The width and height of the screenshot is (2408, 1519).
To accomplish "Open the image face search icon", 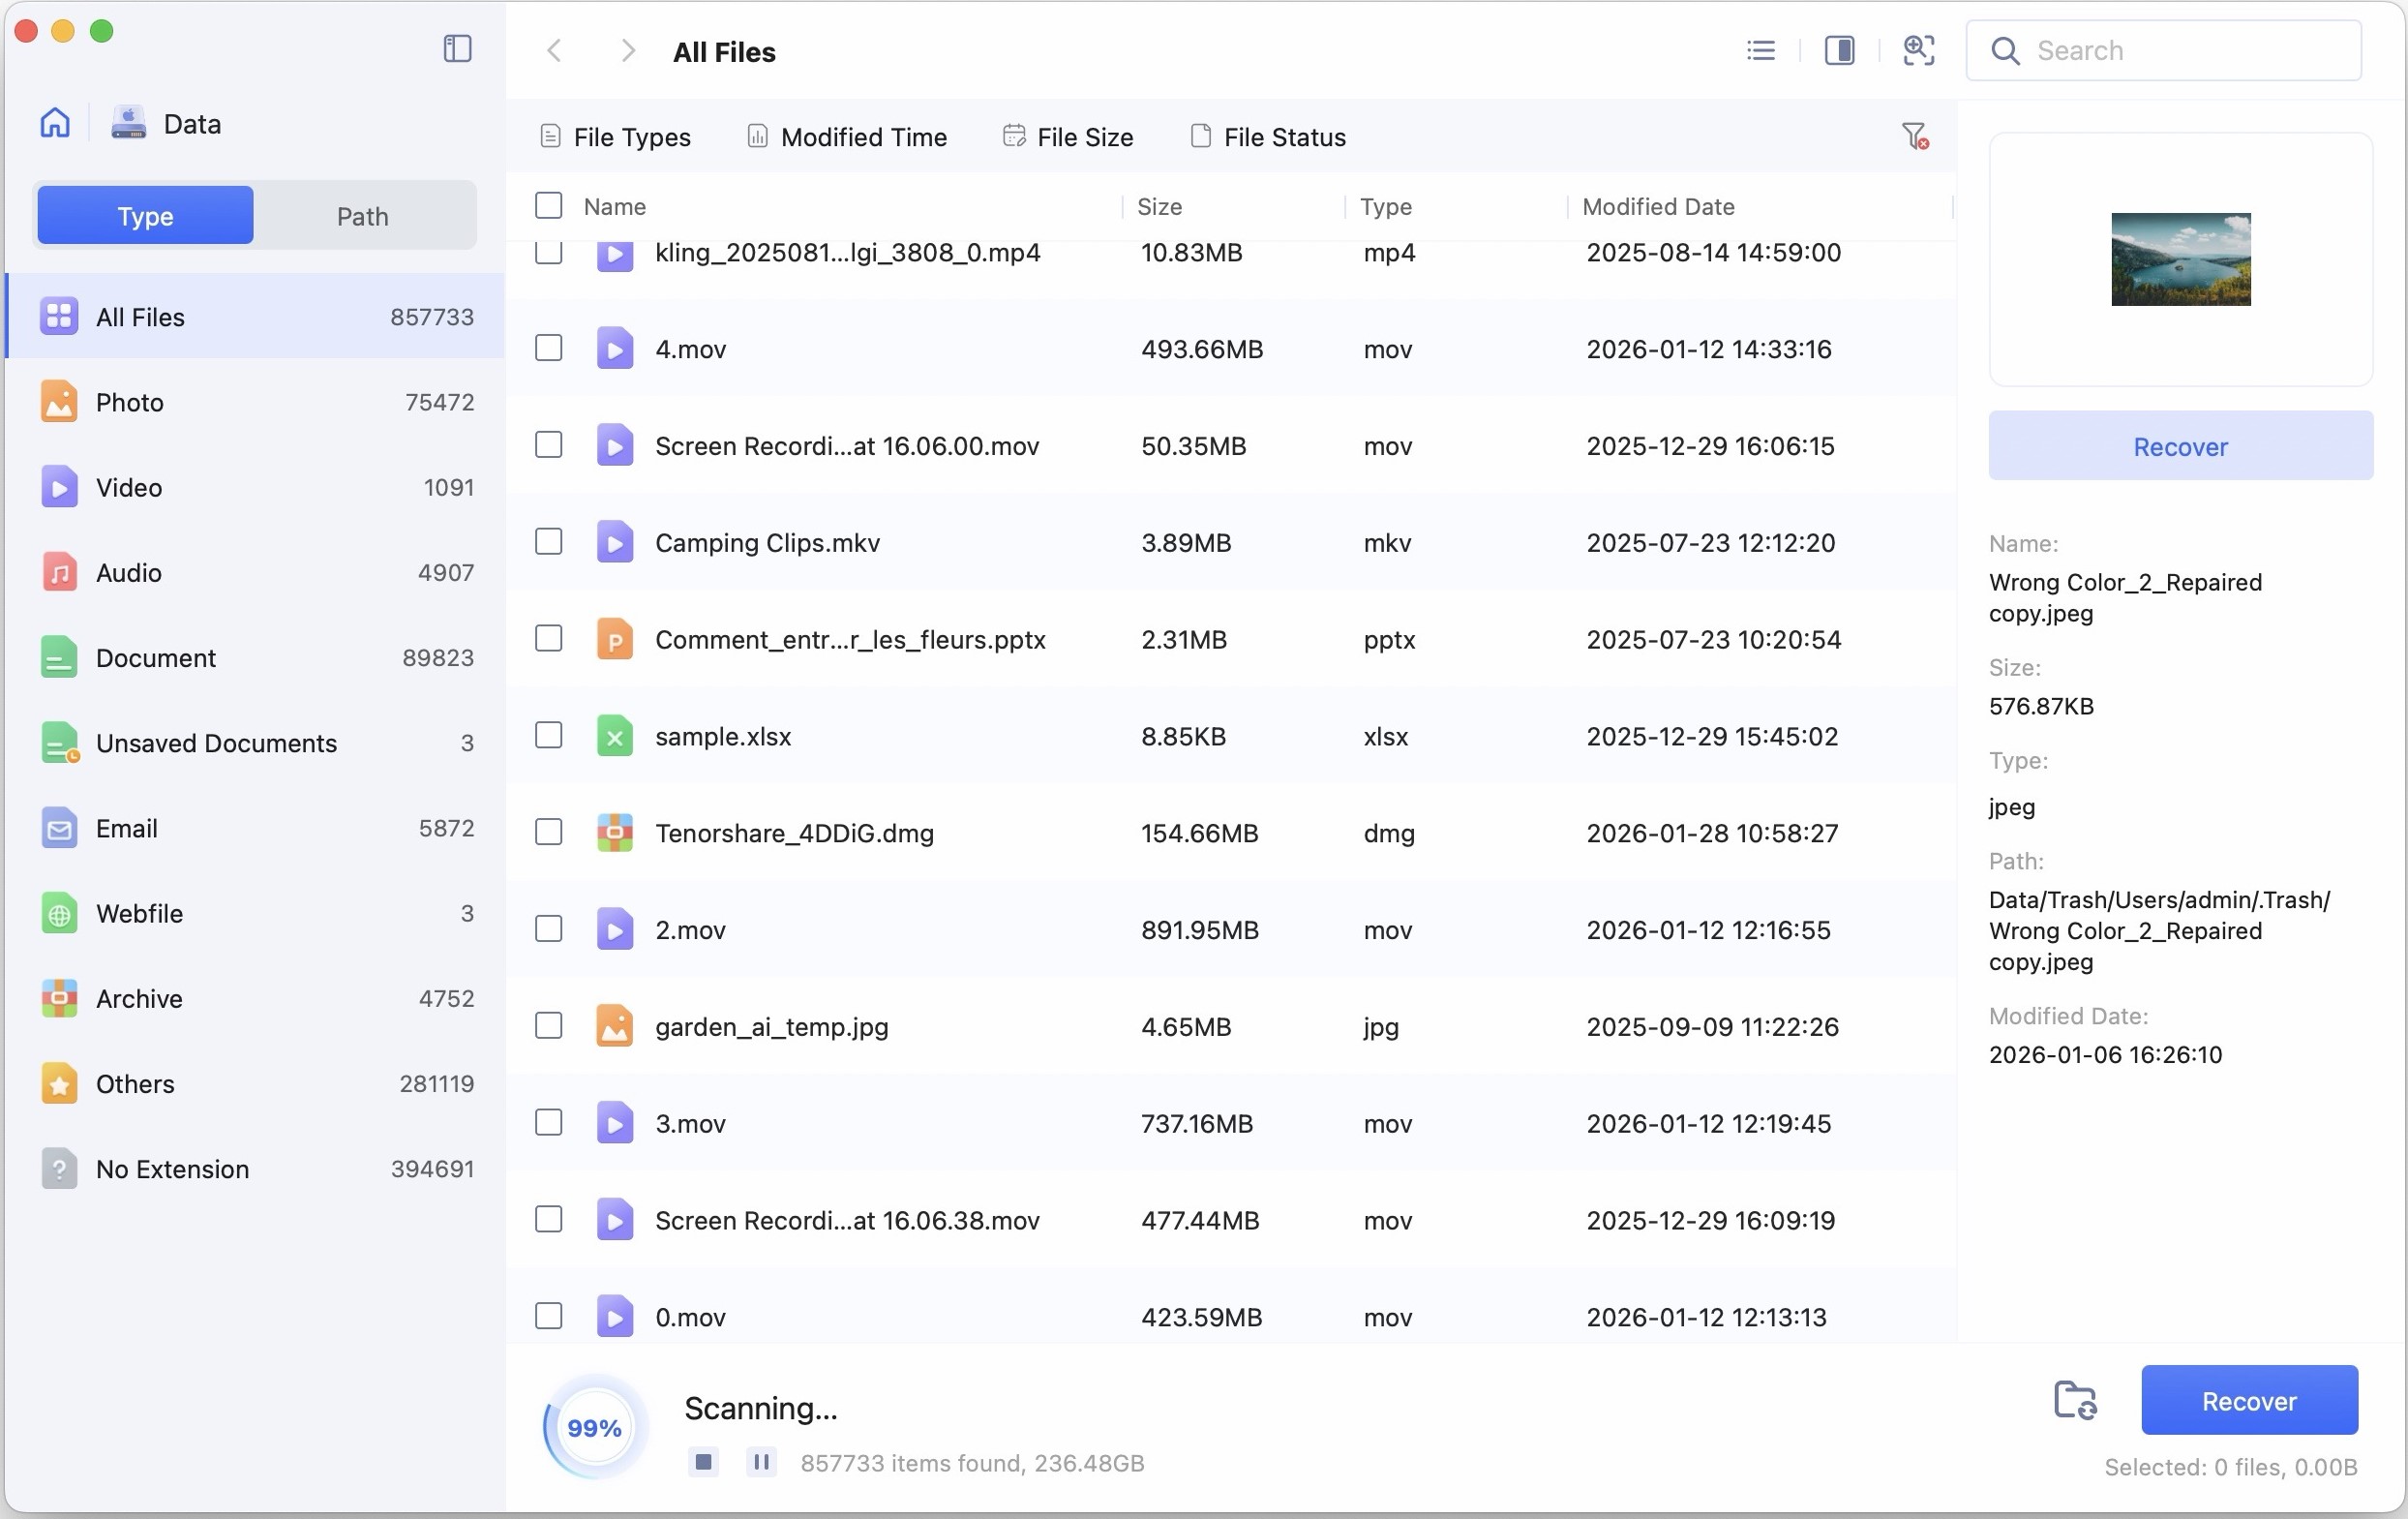I will [x=1918, y=50].
